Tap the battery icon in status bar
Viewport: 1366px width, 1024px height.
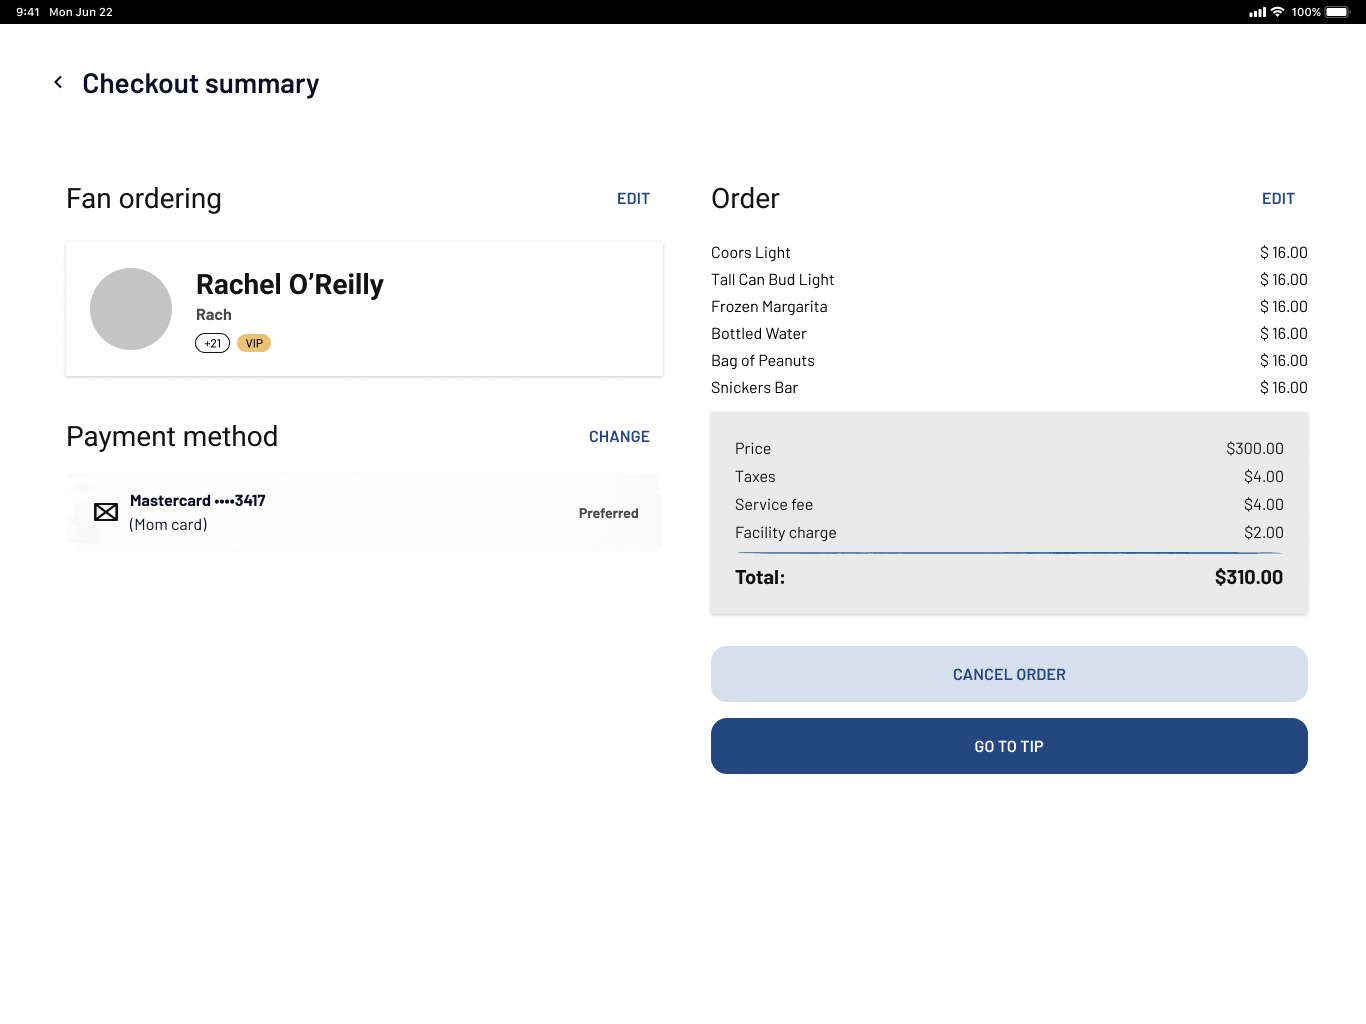[x=1337, y=12]
